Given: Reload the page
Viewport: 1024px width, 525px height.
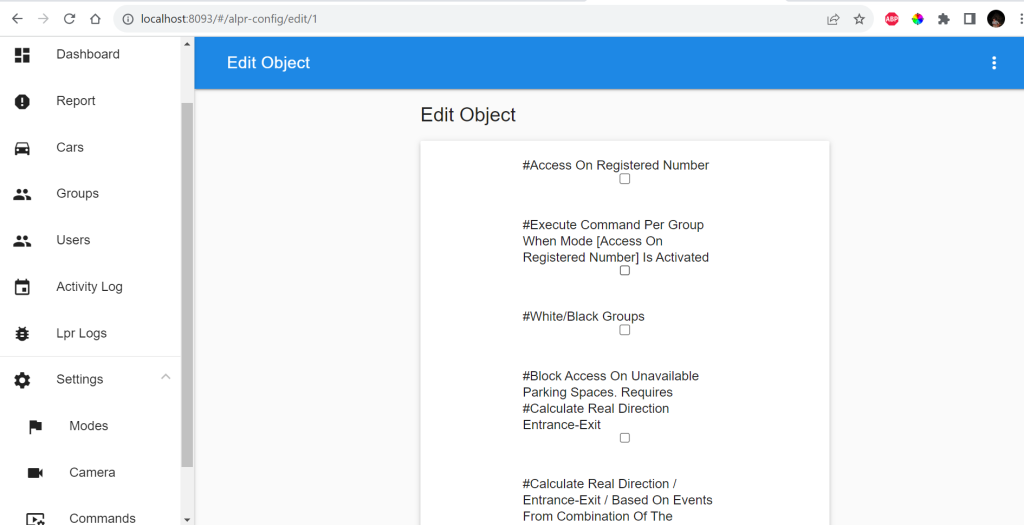Looking at the screenshot, I should [x=69, y=19].
